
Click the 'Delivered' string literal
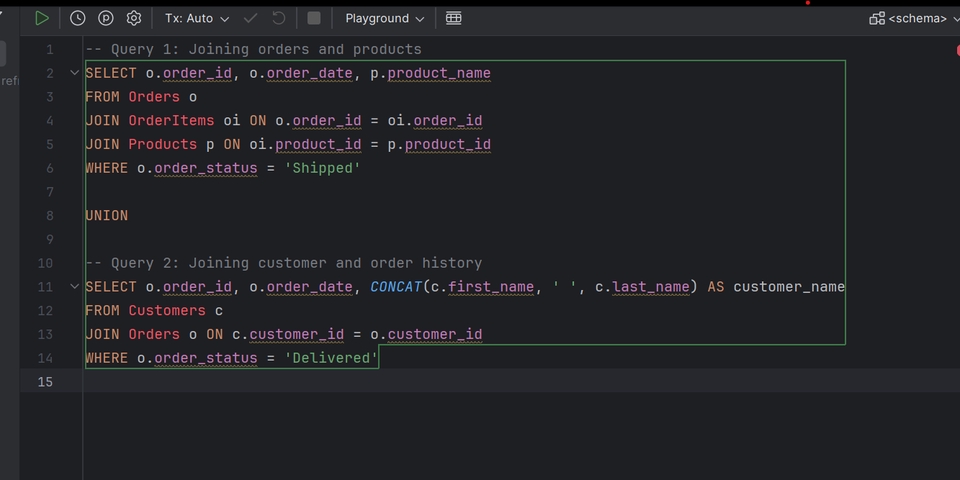(x=331, y=358)
